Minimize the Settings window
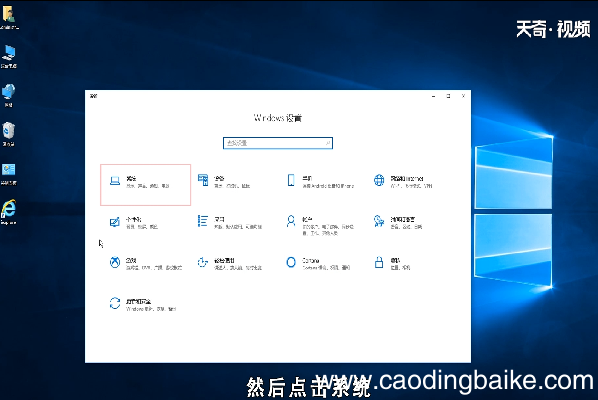 pos(433,96)
